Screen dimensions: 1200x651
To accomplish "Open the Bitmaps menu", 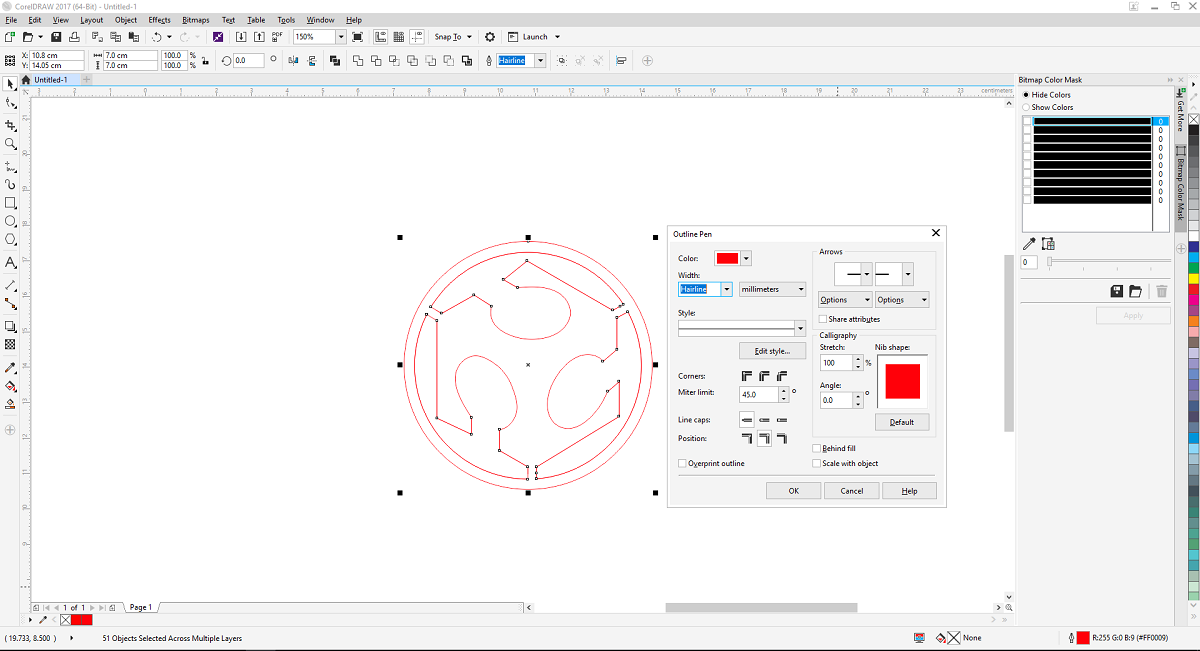I will [x=196, y=20].
